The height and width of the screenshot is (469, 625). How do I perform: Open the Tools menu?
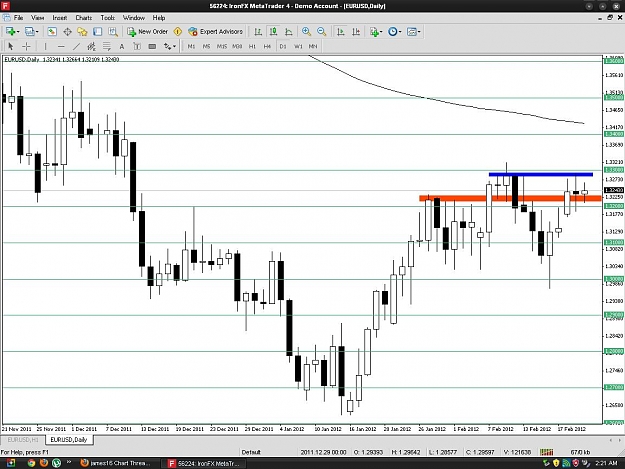point(108,18)
